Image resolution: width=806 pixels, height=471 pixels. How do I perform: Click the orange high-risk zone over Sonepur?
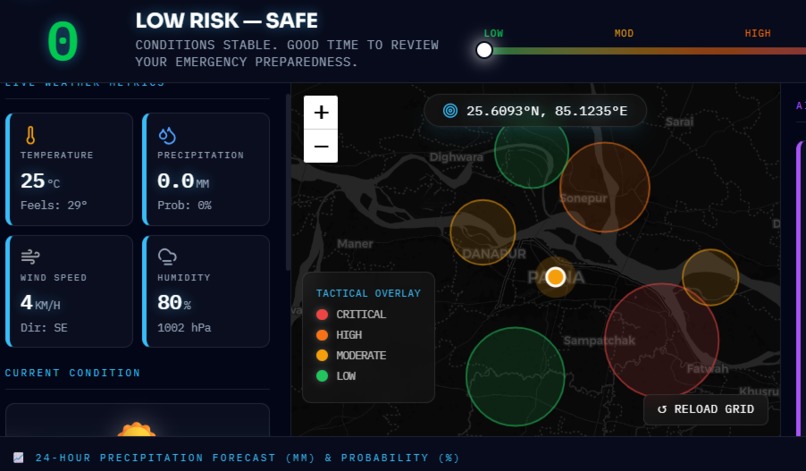pos(605,187)
